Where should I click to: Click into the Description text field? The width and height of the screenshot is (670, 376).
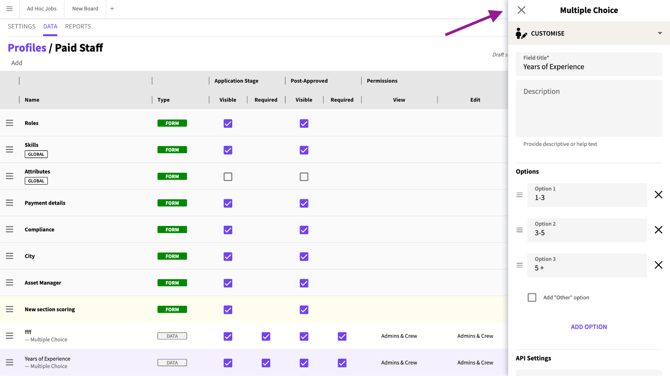[589, 109]
